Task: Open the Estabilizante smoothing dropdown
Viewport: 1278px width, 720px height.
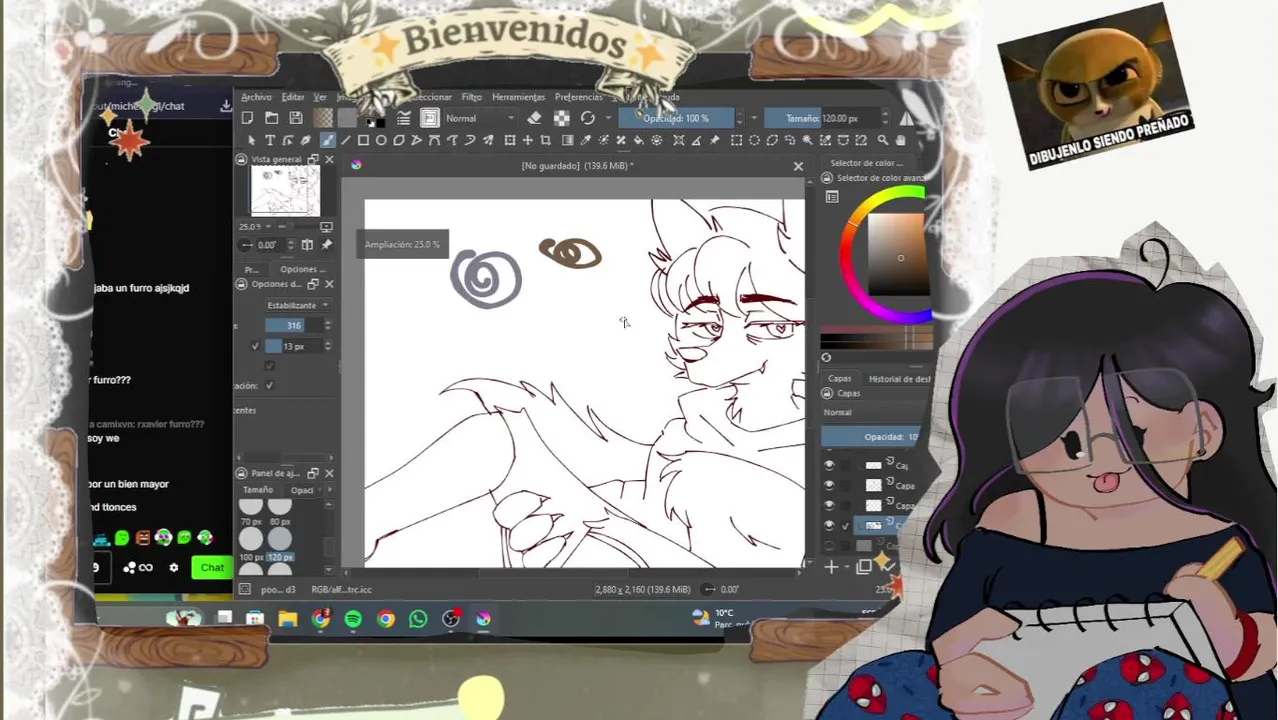Action: pos(297,305)
